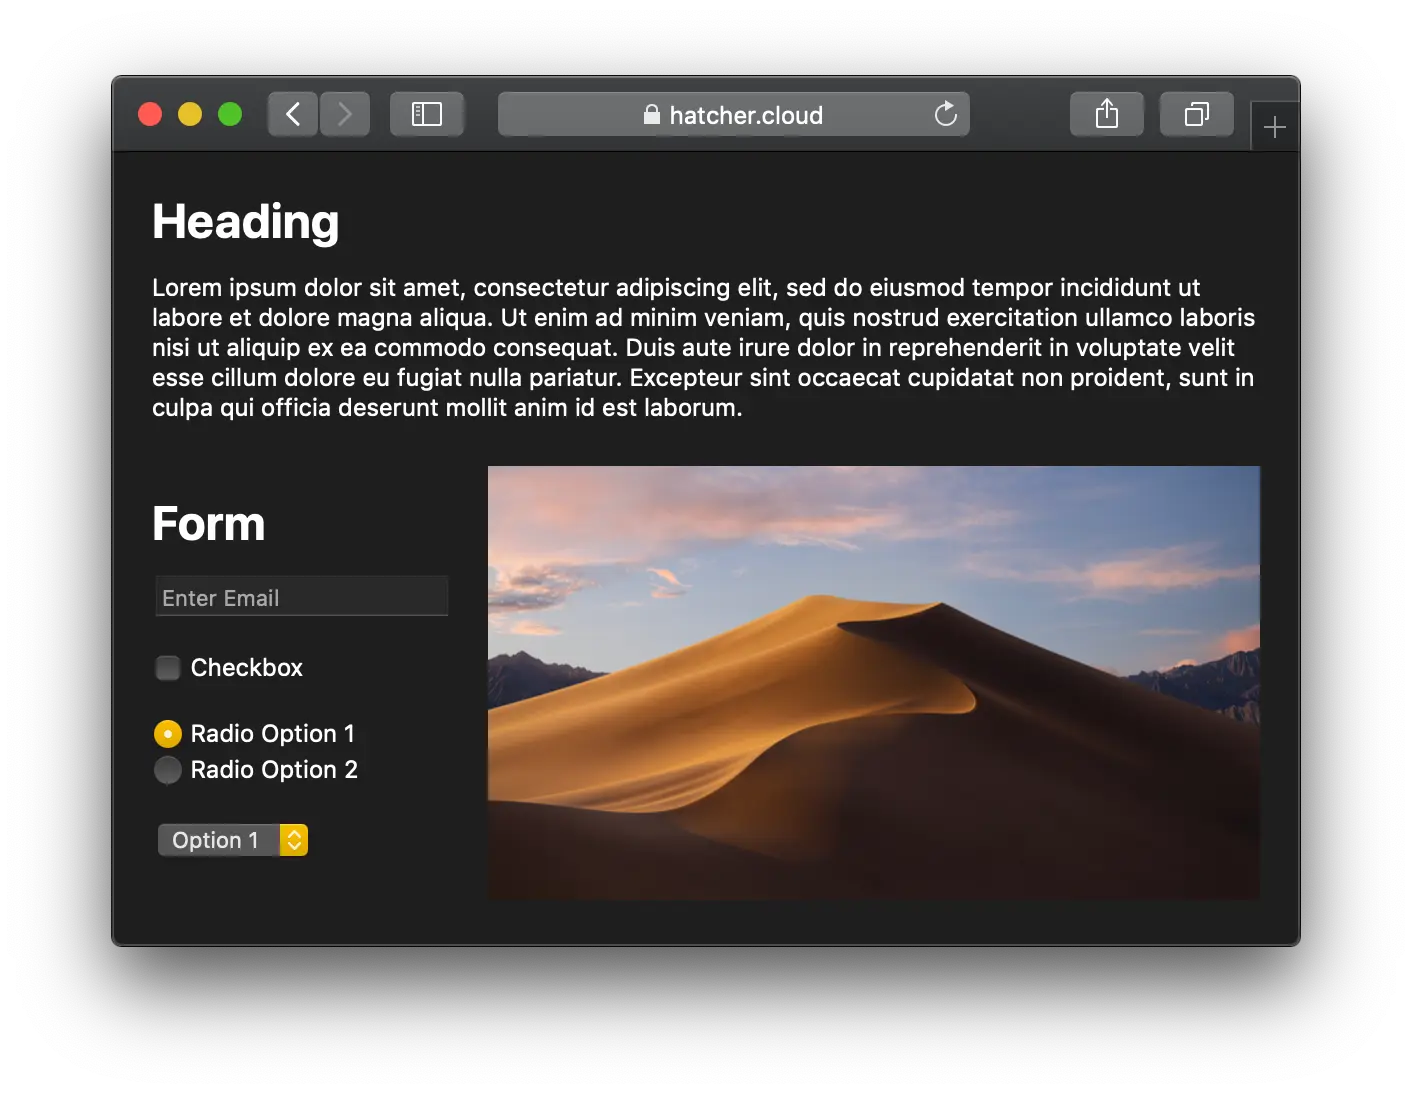
Task: Show all open tabs overview
Action: (x=1196, y=113)
